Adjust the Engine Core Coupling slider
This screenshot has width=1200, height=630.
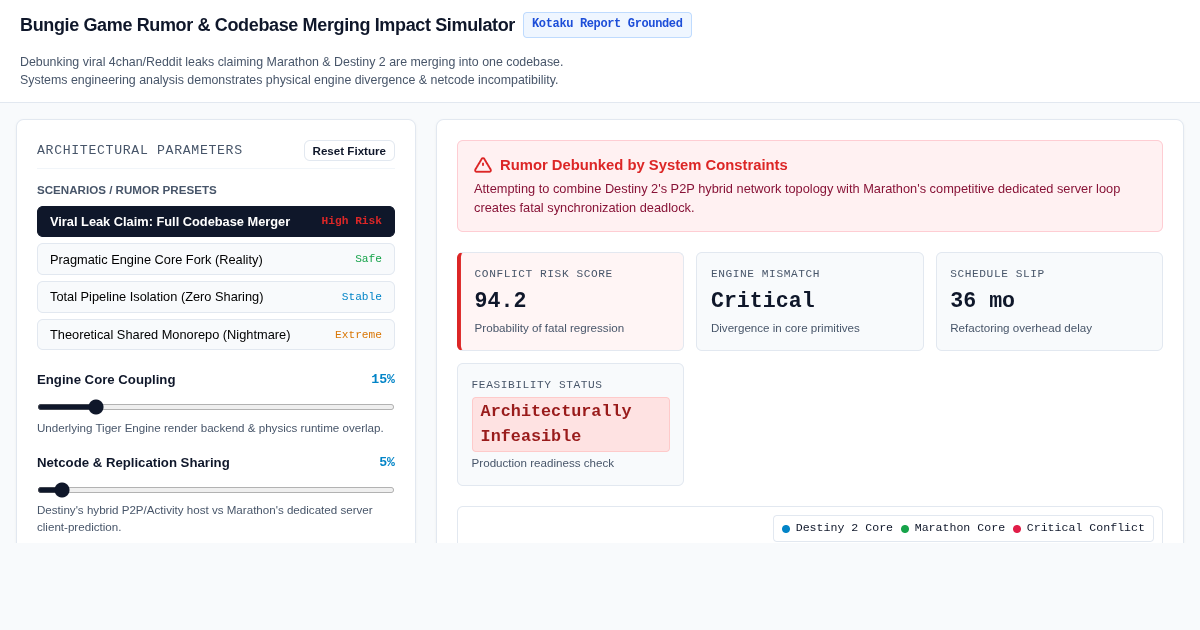click(216, 407)
